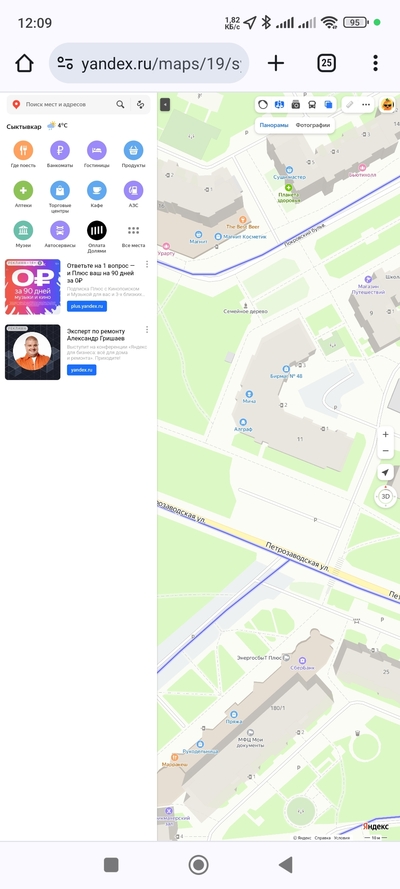Open the photos camera icon
400x889 pixels.
pyautogui.click(x=295, y=104)
